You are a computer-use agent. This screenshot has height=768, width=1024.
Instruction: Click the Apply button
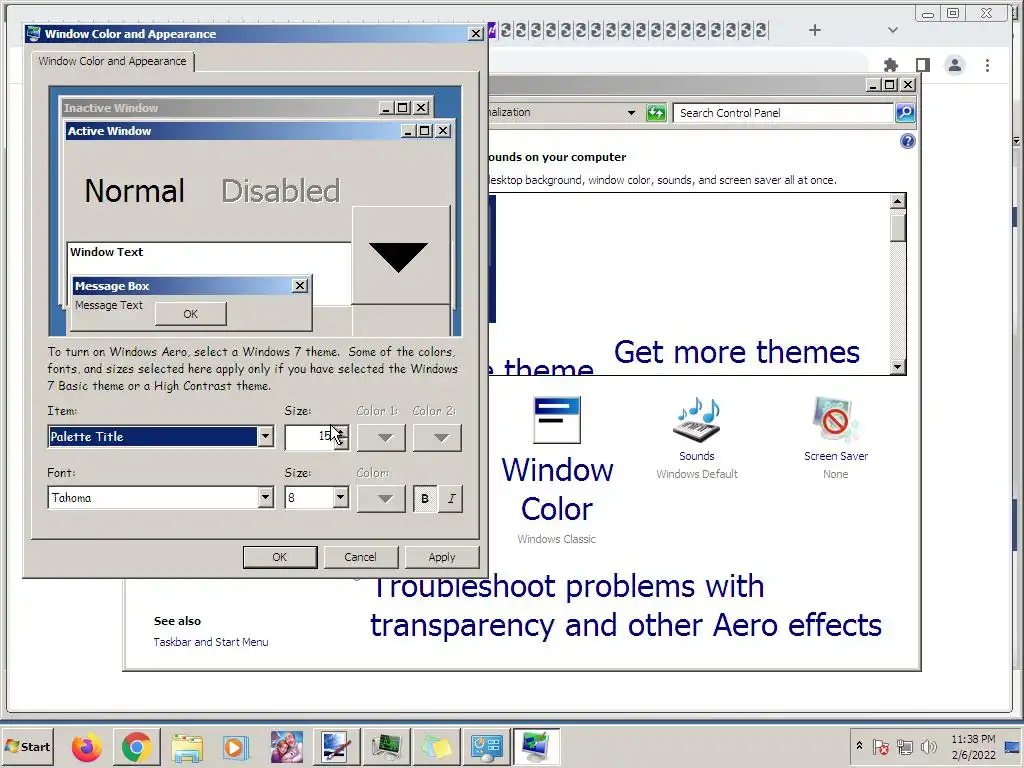click(441, 557)
